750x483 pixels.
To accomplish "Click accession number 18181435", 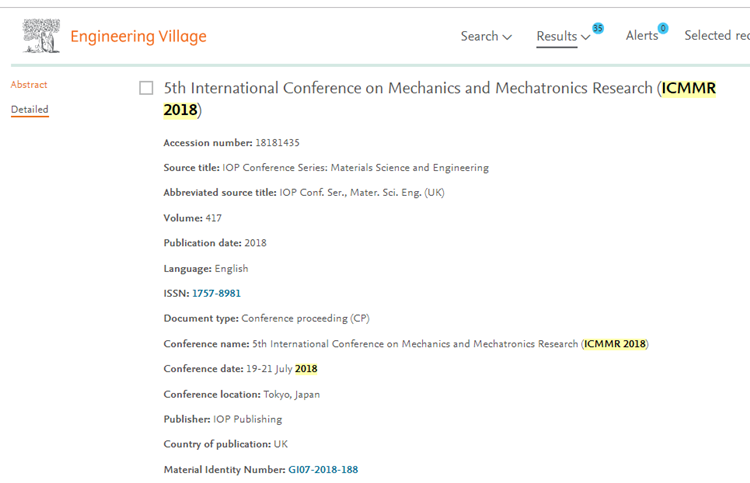I will point(277,143).
